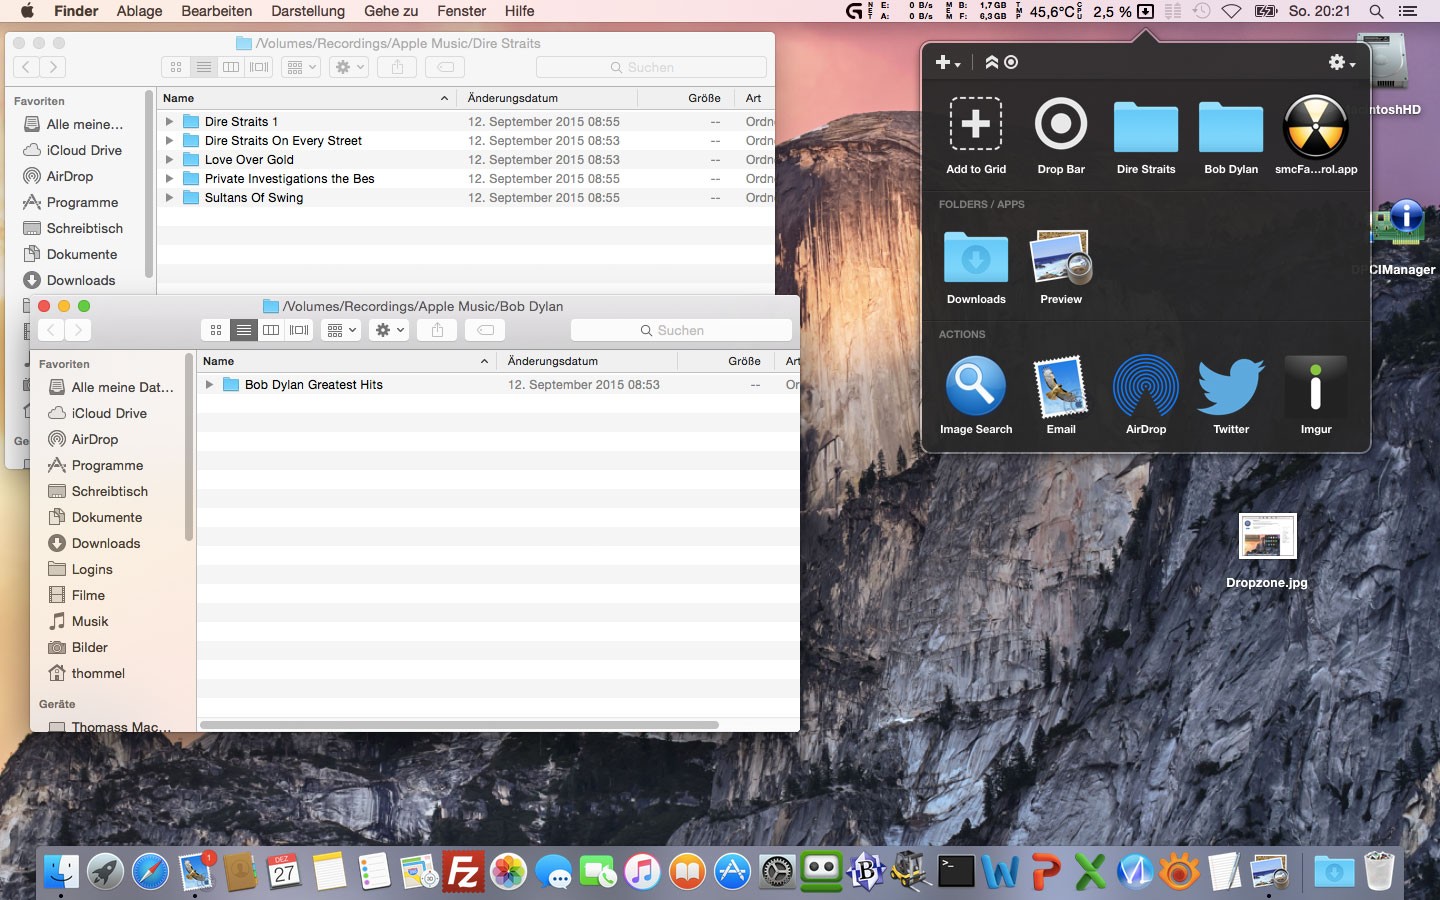Switch Bob Dylan window to Cover Flow view
1440x900 pixels.
tap(299, 330)
